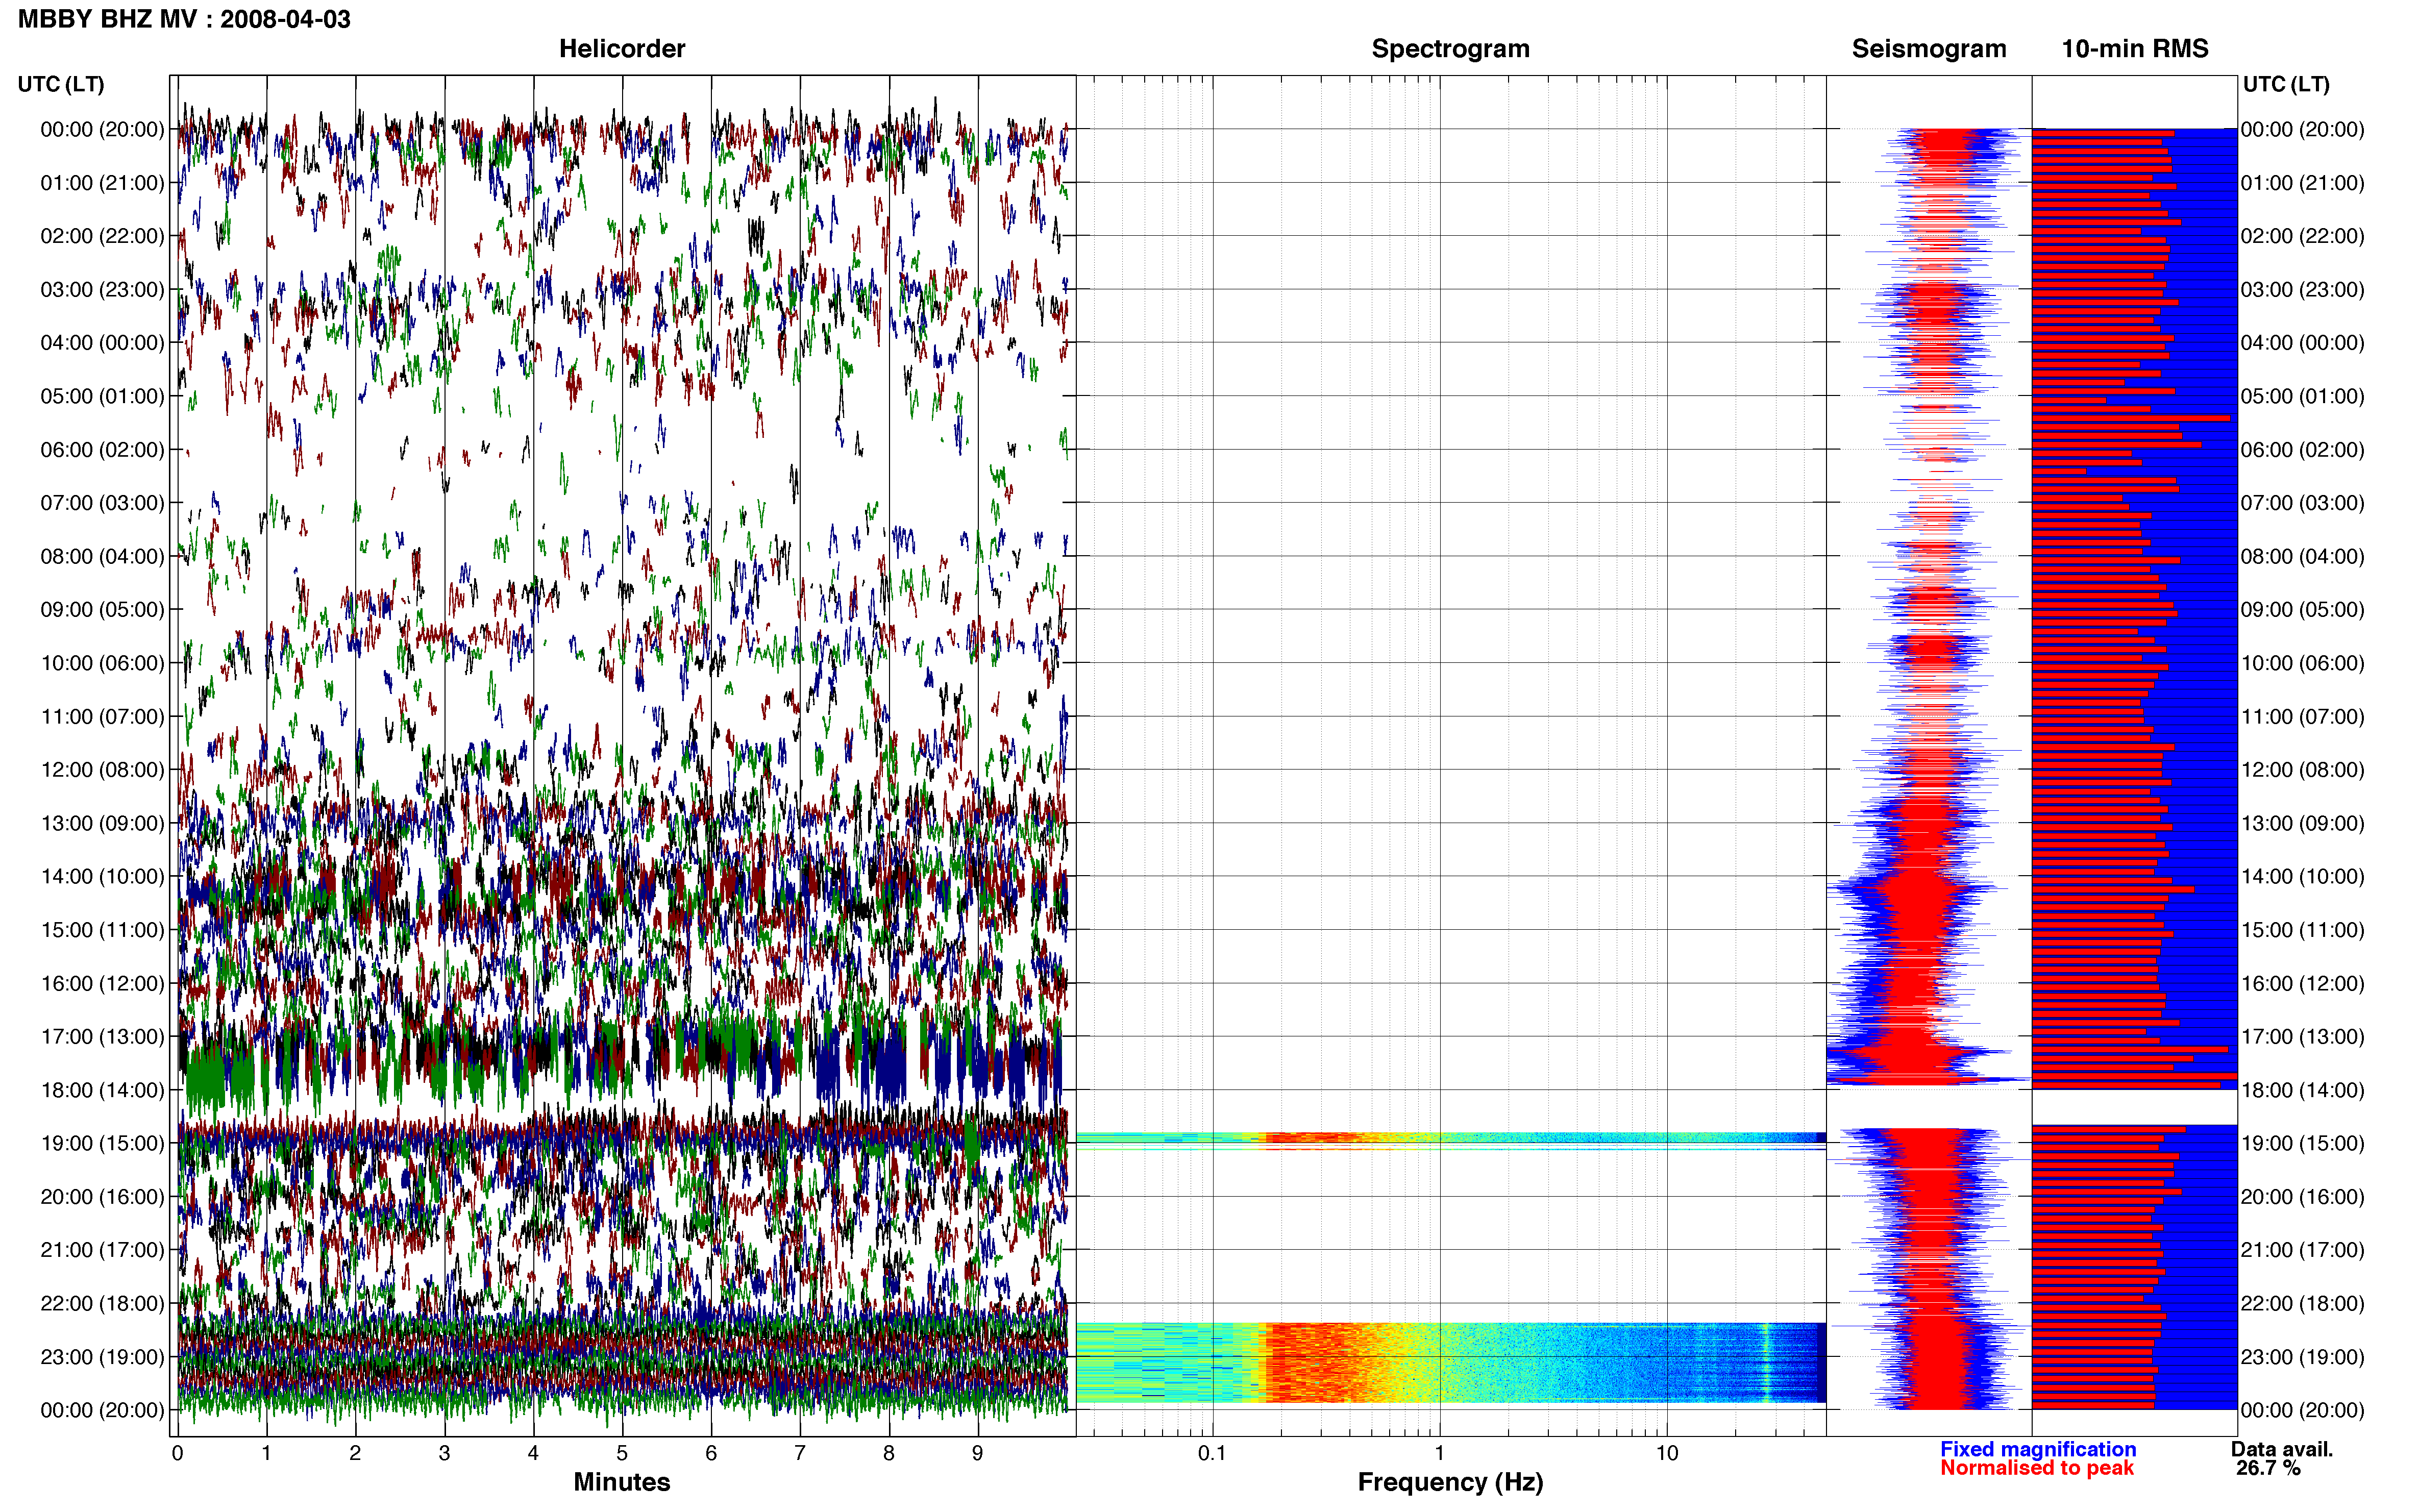
Task: Click right time label 15:00 (11:00)
Action: pos(2302,930)
